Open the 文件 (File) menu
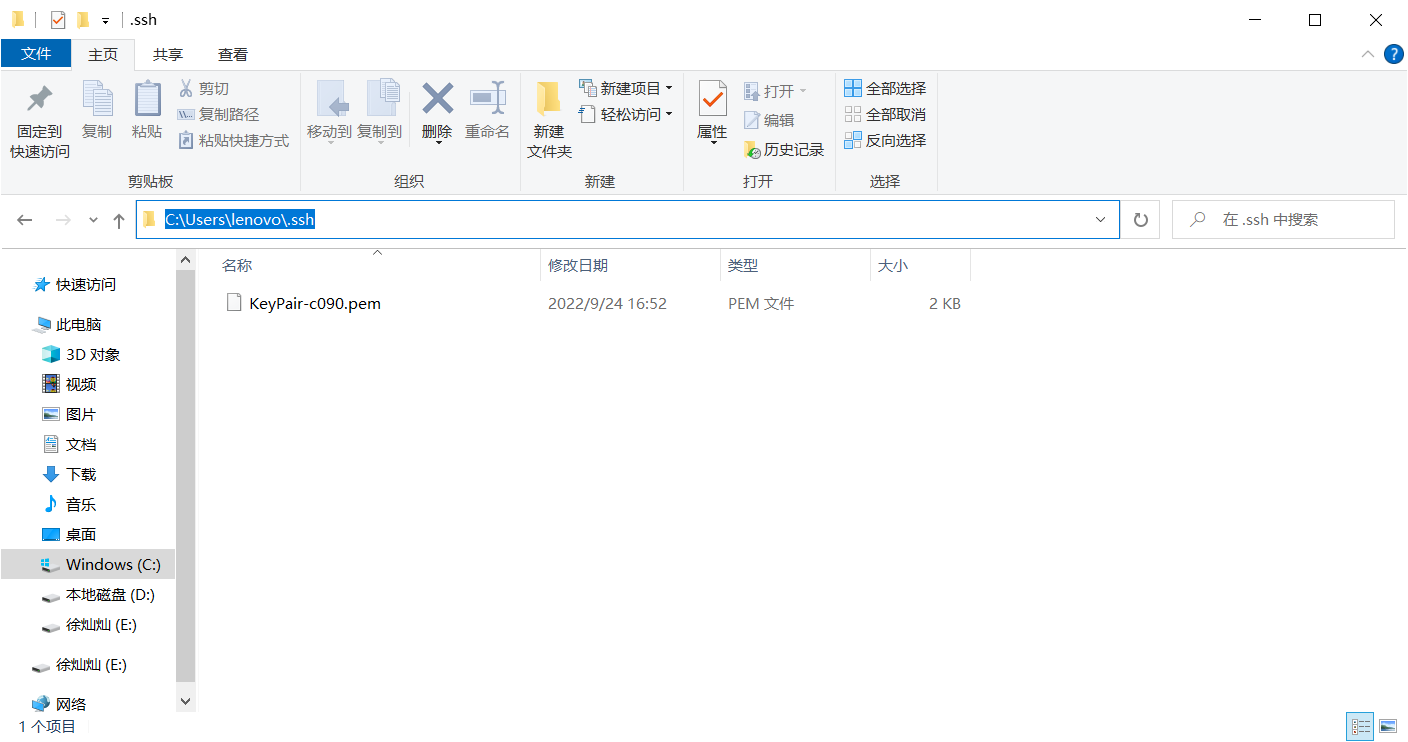This screenshot has height=742, width=1408. [x=36, y=54]
